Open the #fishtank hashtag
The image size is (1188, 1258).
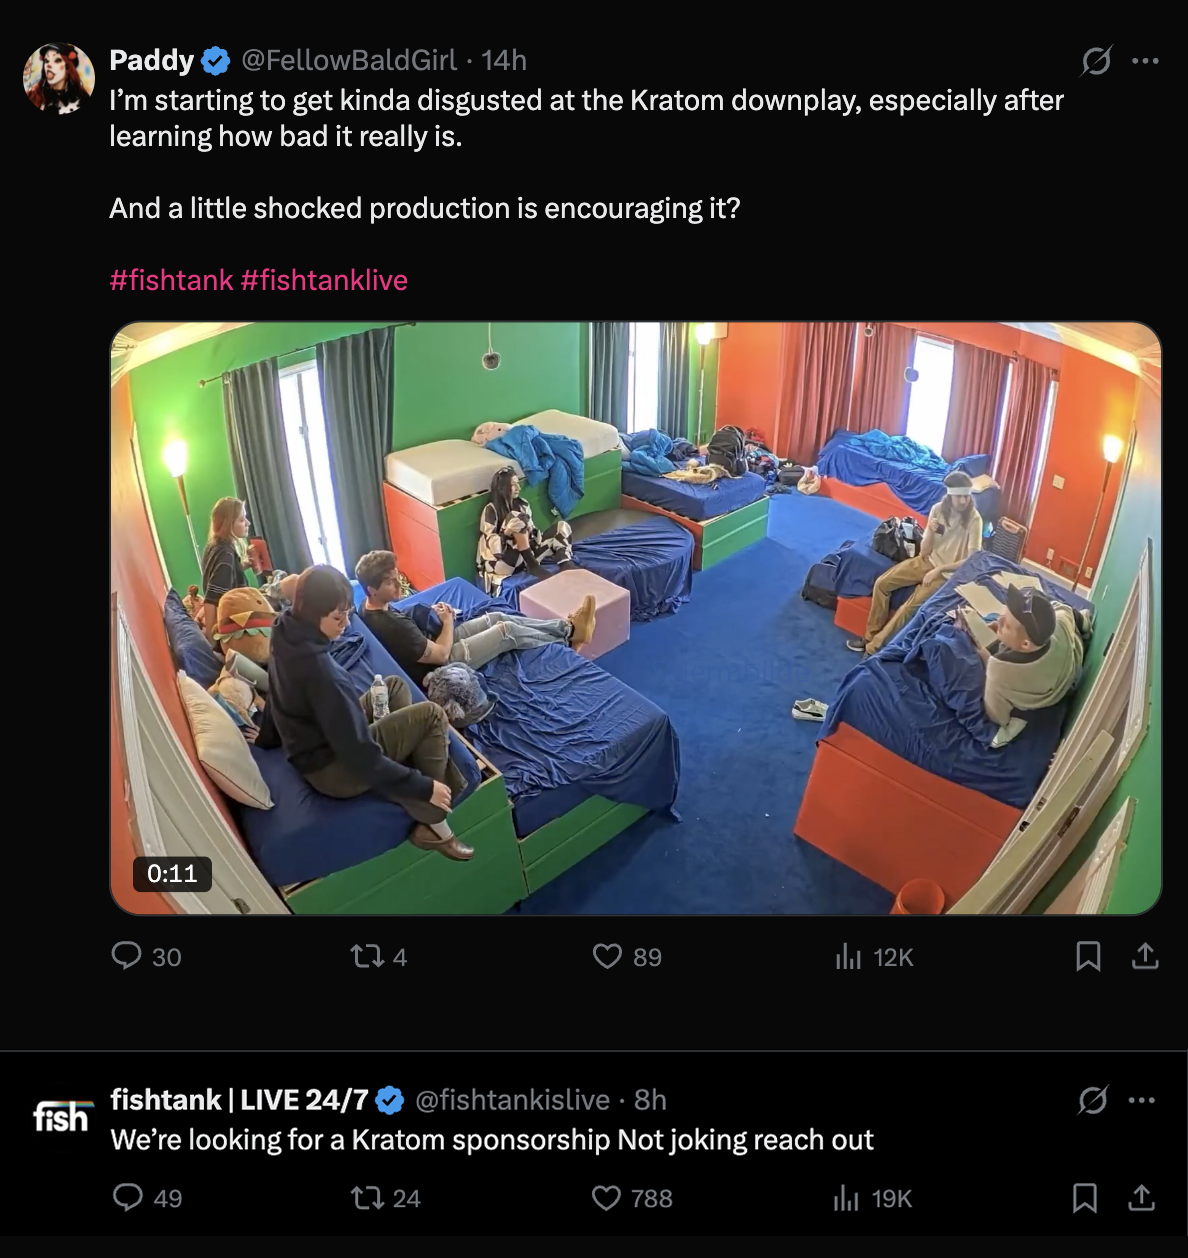171,280
